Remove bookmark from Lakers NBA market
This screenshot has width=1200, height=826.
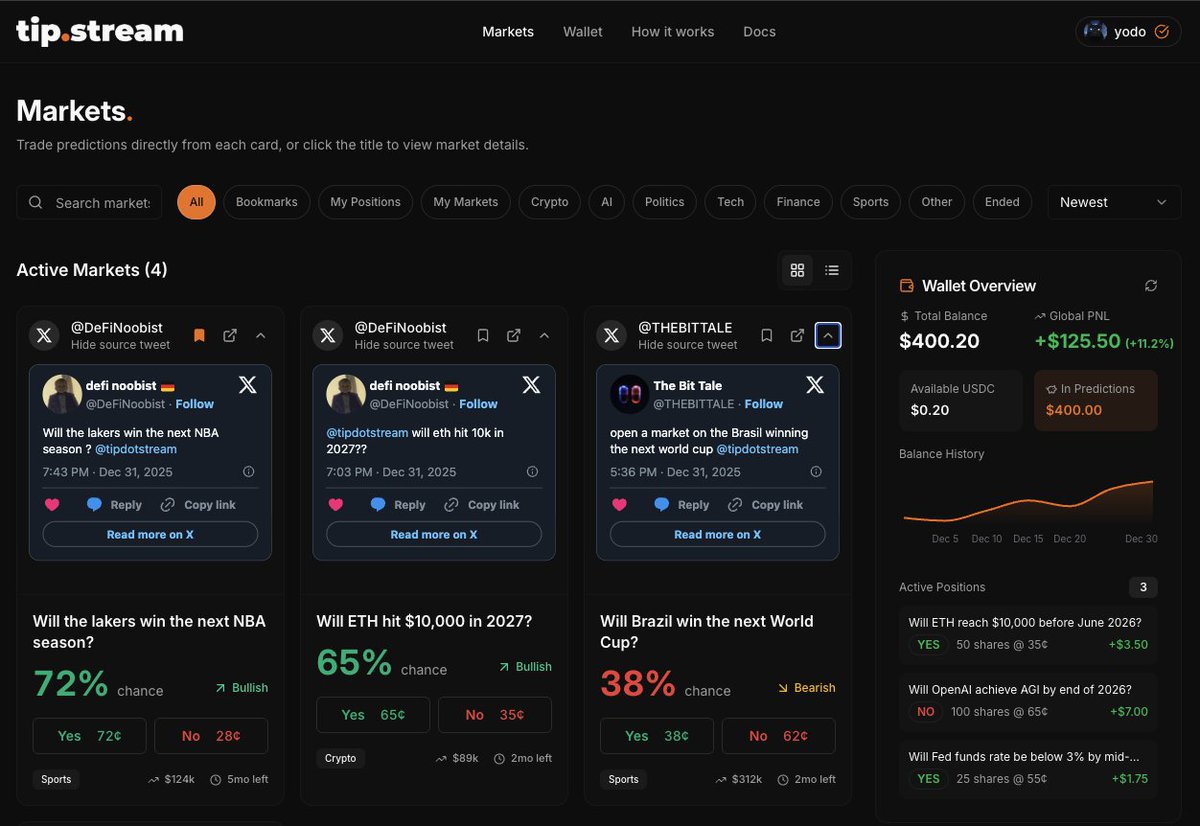point(199,335)
